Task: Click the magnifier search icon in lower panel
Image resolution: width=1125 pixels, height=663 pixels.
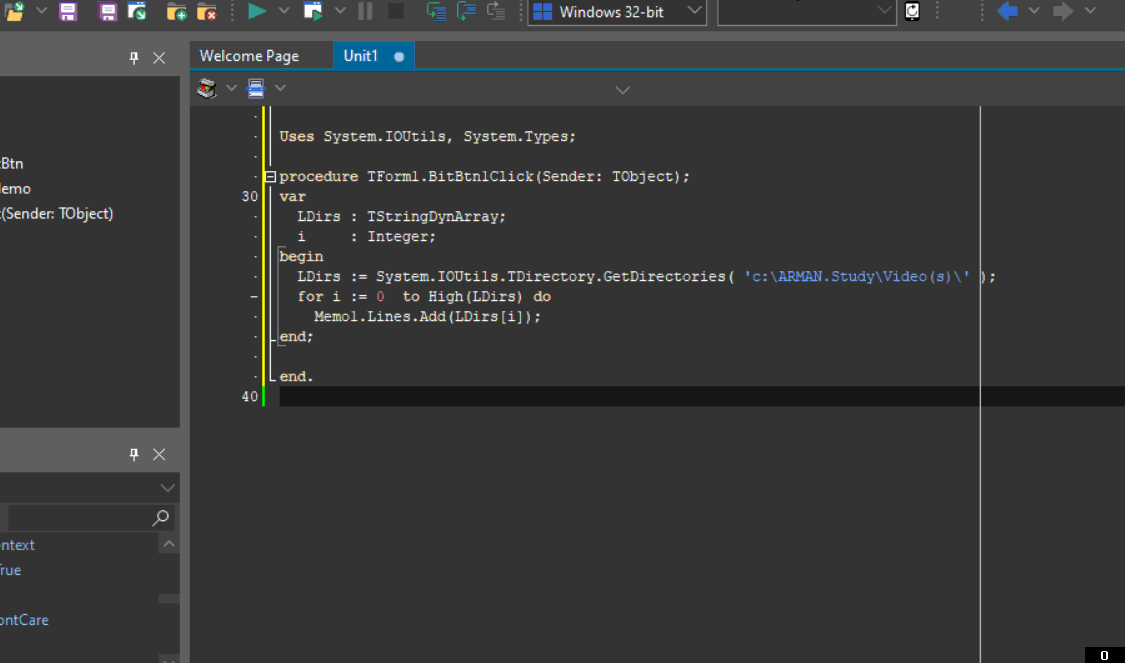Action: pos(161,517)
